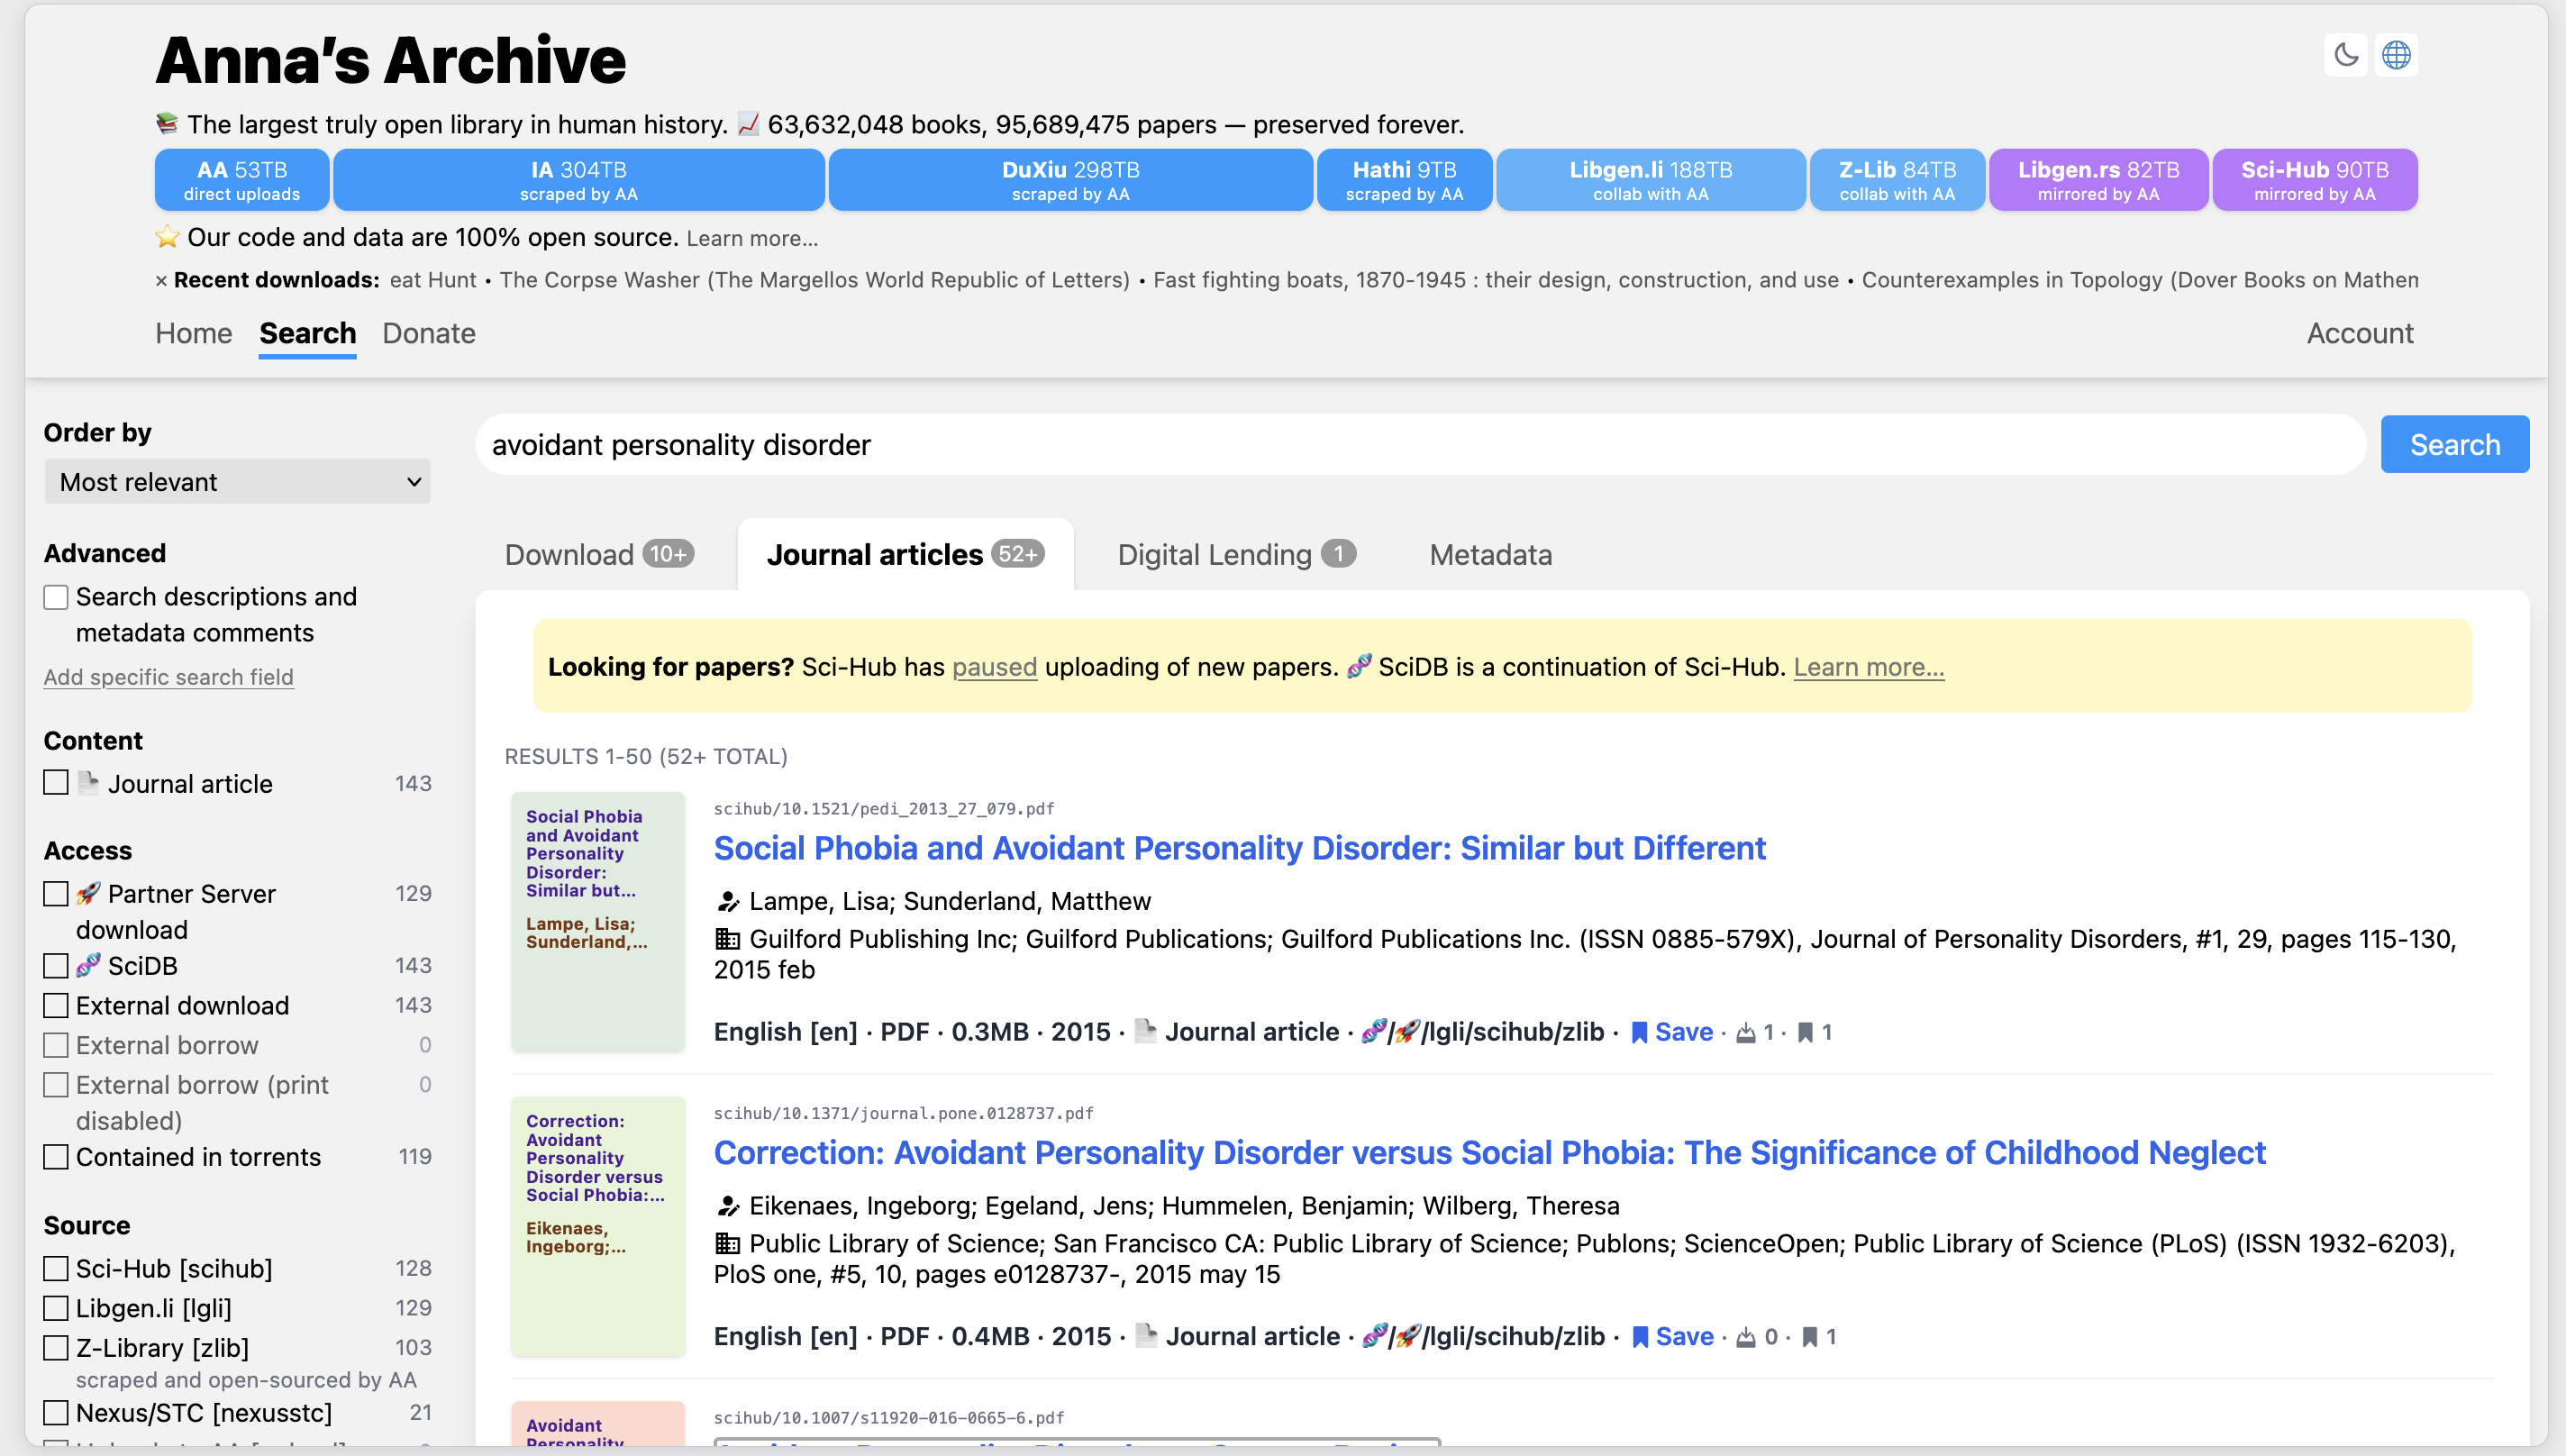
Task: Switch to the Digital Lending tab
Action: pyautogui.click(x=1235, y=555)
